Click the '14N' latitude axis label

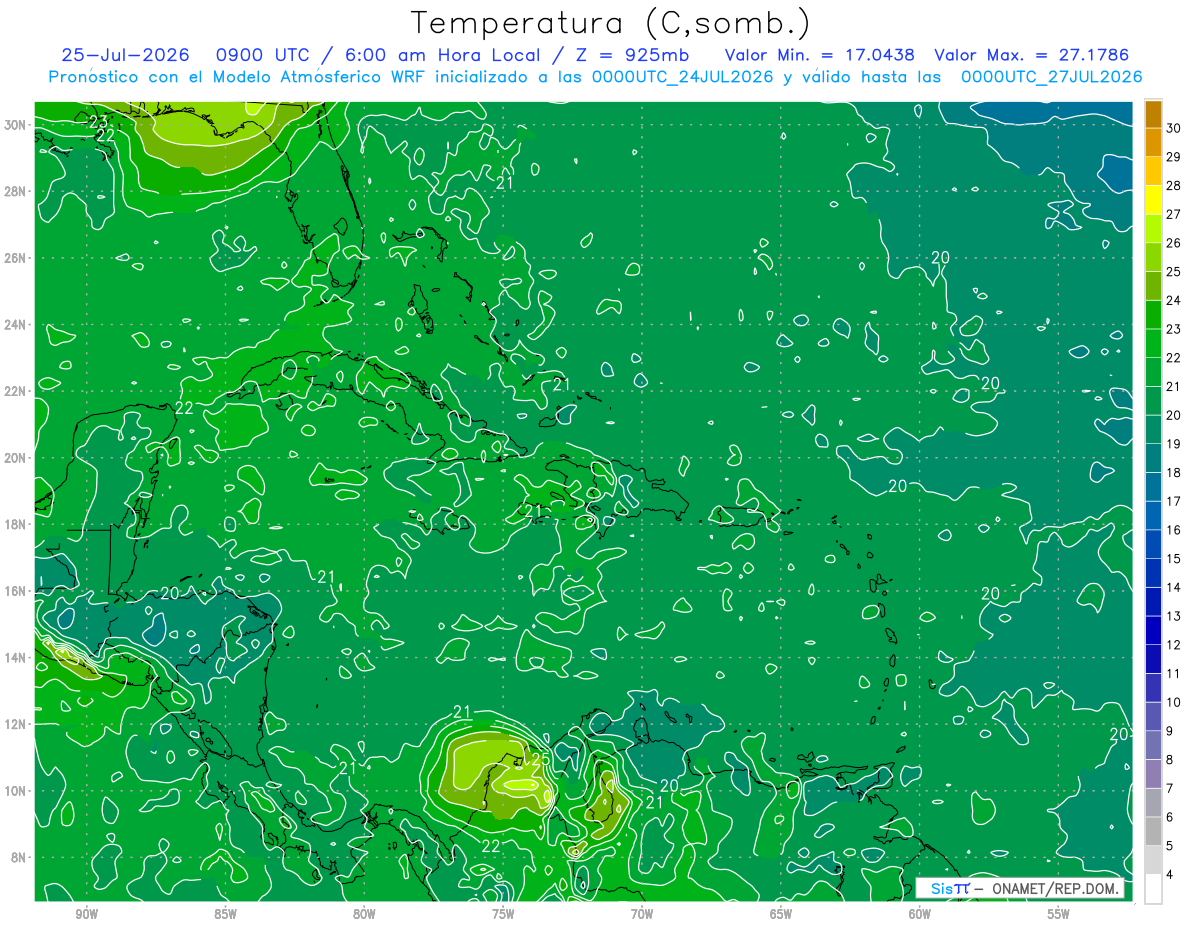click(x=15, y=658)
